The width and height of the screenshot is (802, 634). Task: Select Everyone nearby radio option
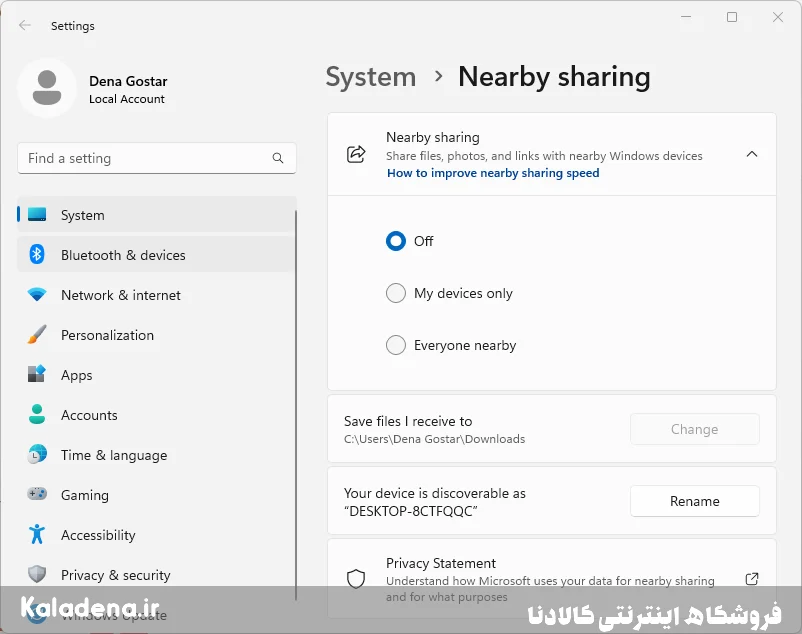(x=396, y=345)
